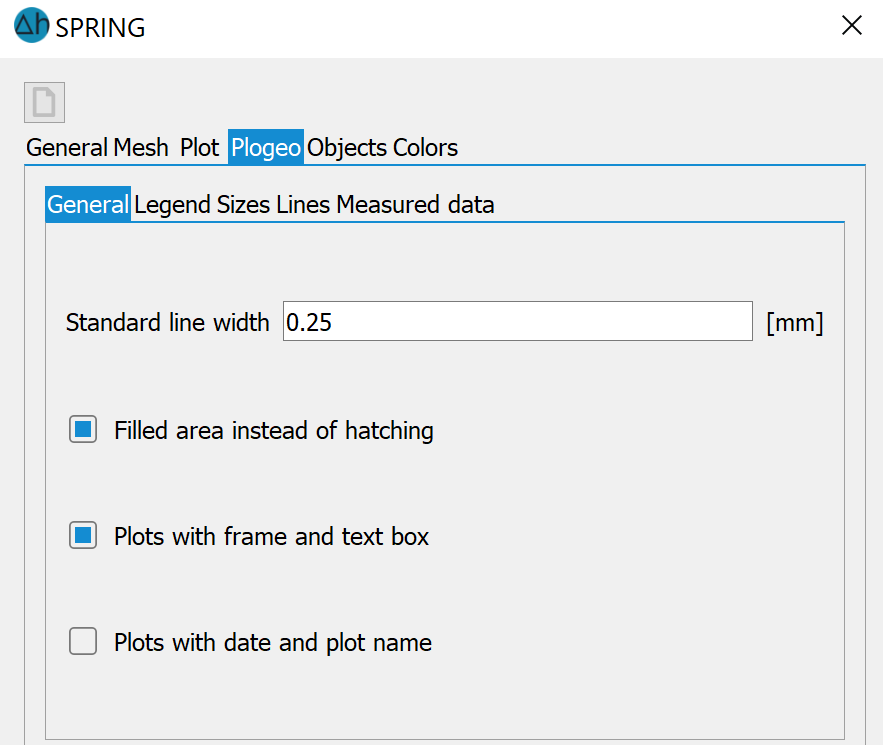883x745 pixels.
Task: Close the SPRING settings dialog
Action: pos(851,25)
